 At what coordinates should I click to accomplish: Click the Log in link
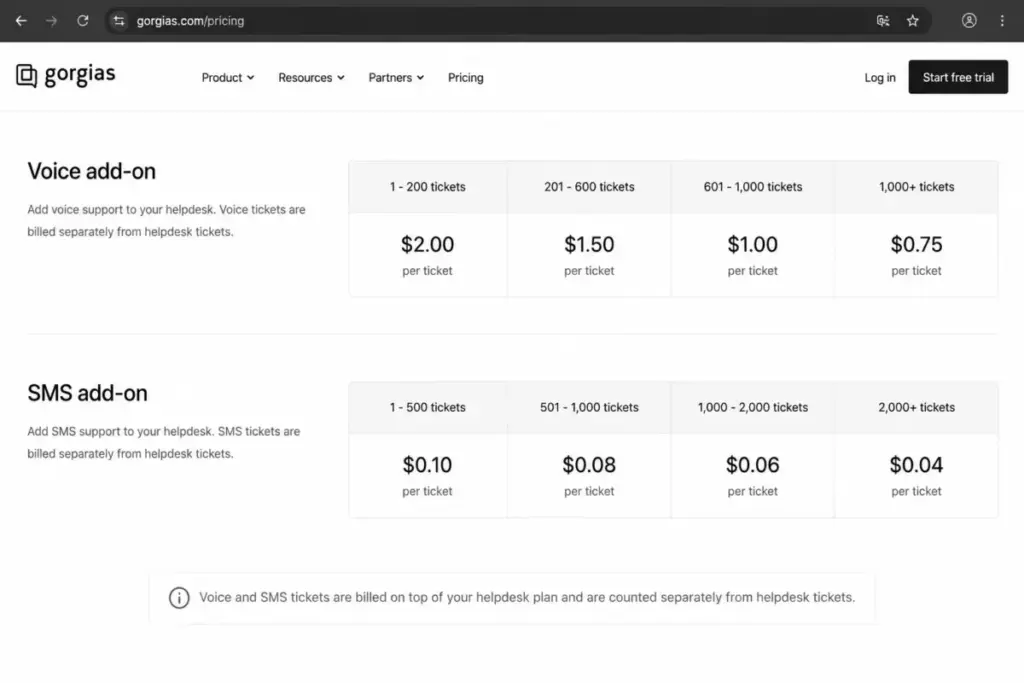click(880, 78)
